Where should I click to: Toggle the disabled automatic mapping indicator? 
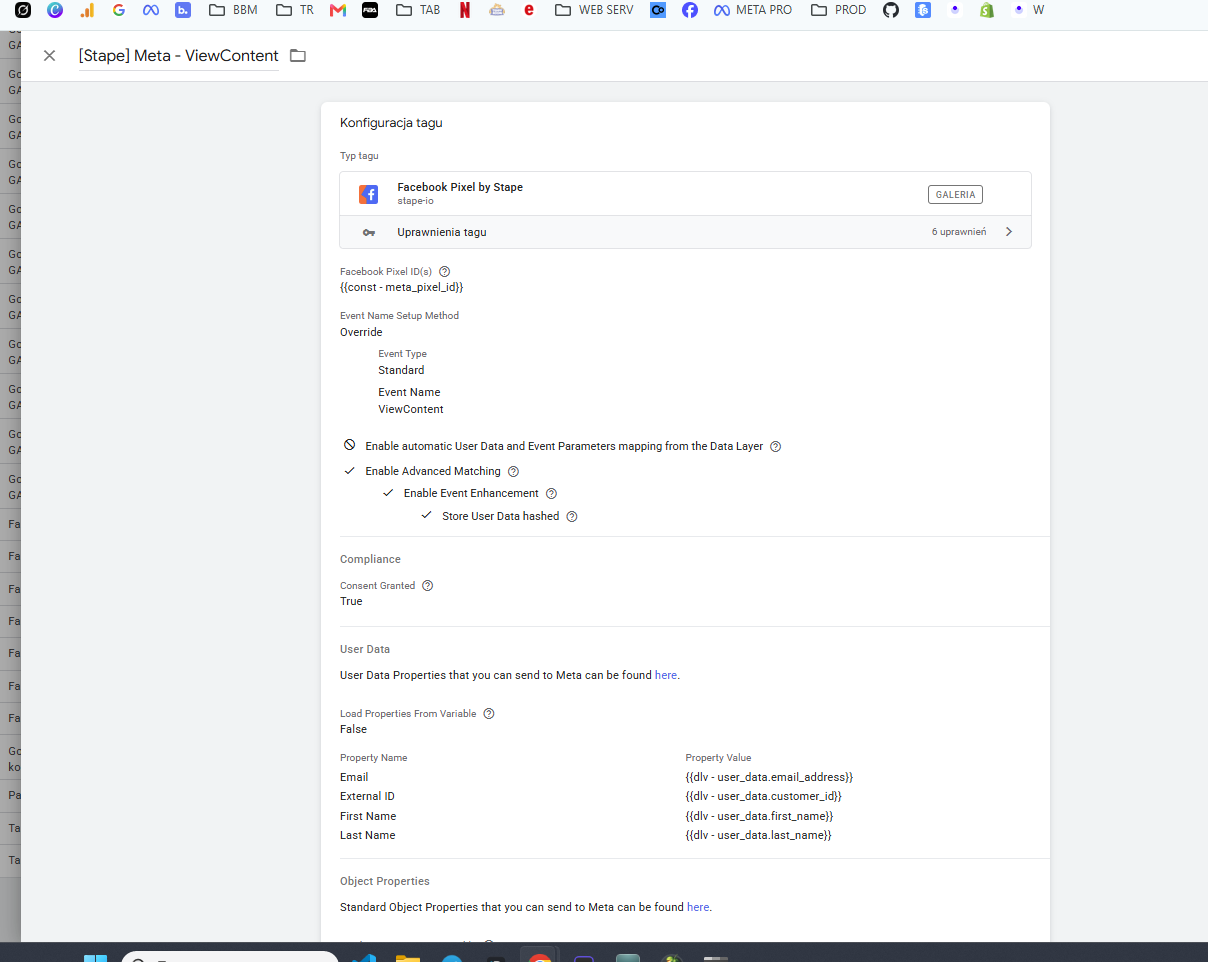click(x=349, y=445)
